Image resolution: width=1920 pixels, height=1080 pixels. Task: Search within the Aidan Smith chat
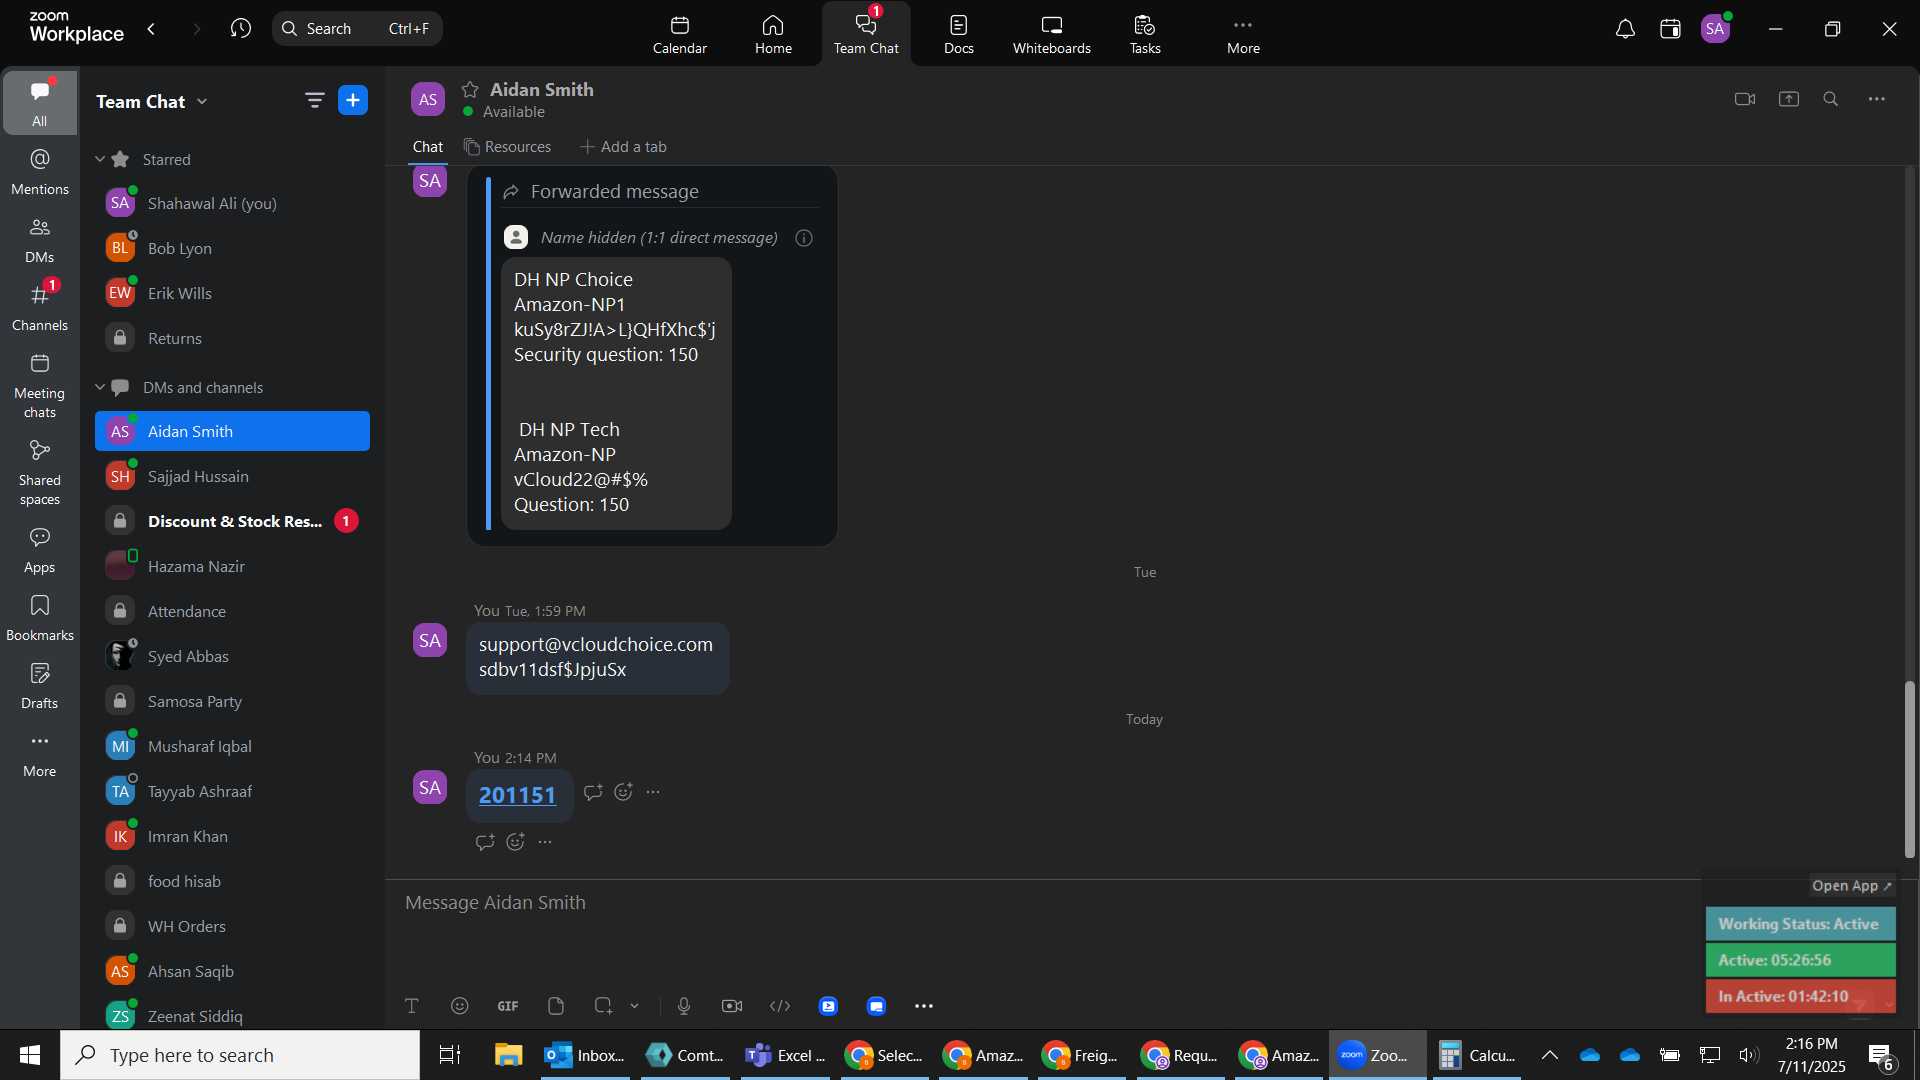pos(1831,99)
